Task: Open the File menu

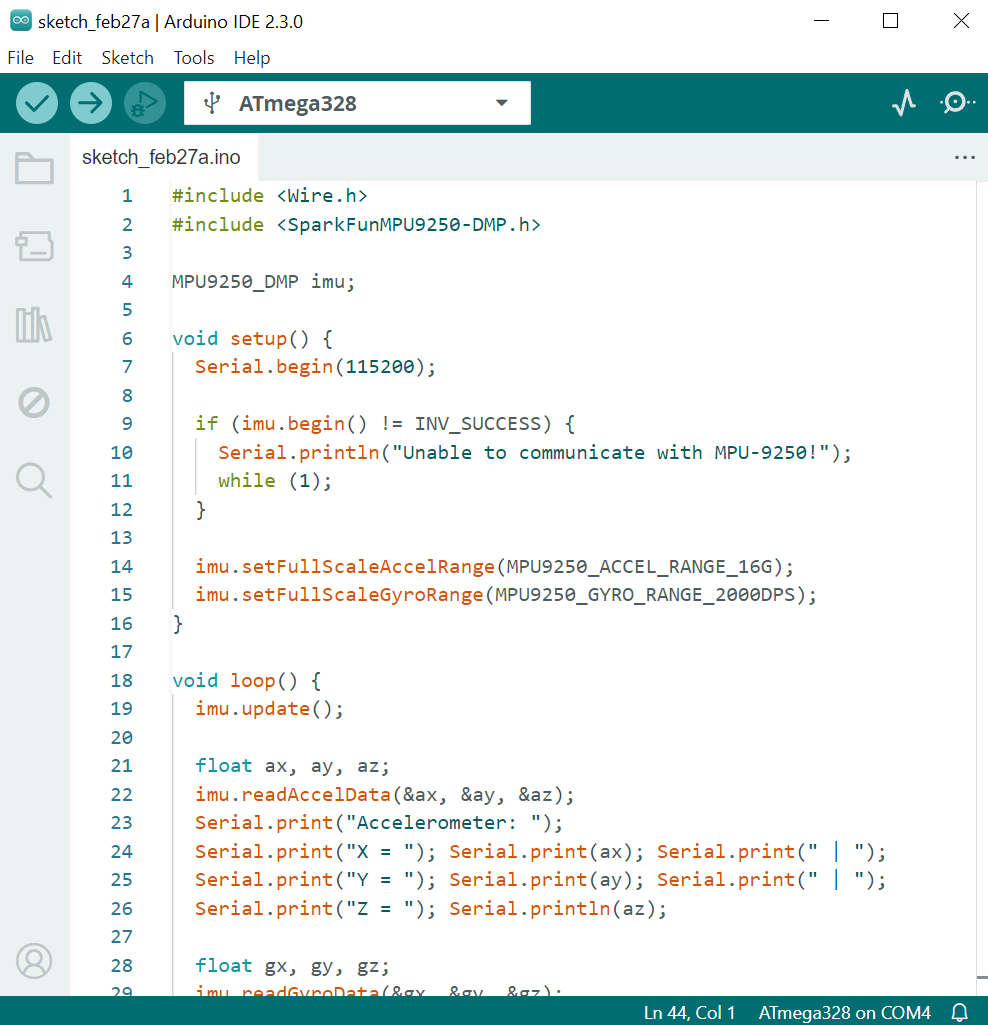Action: pos(20,58)
